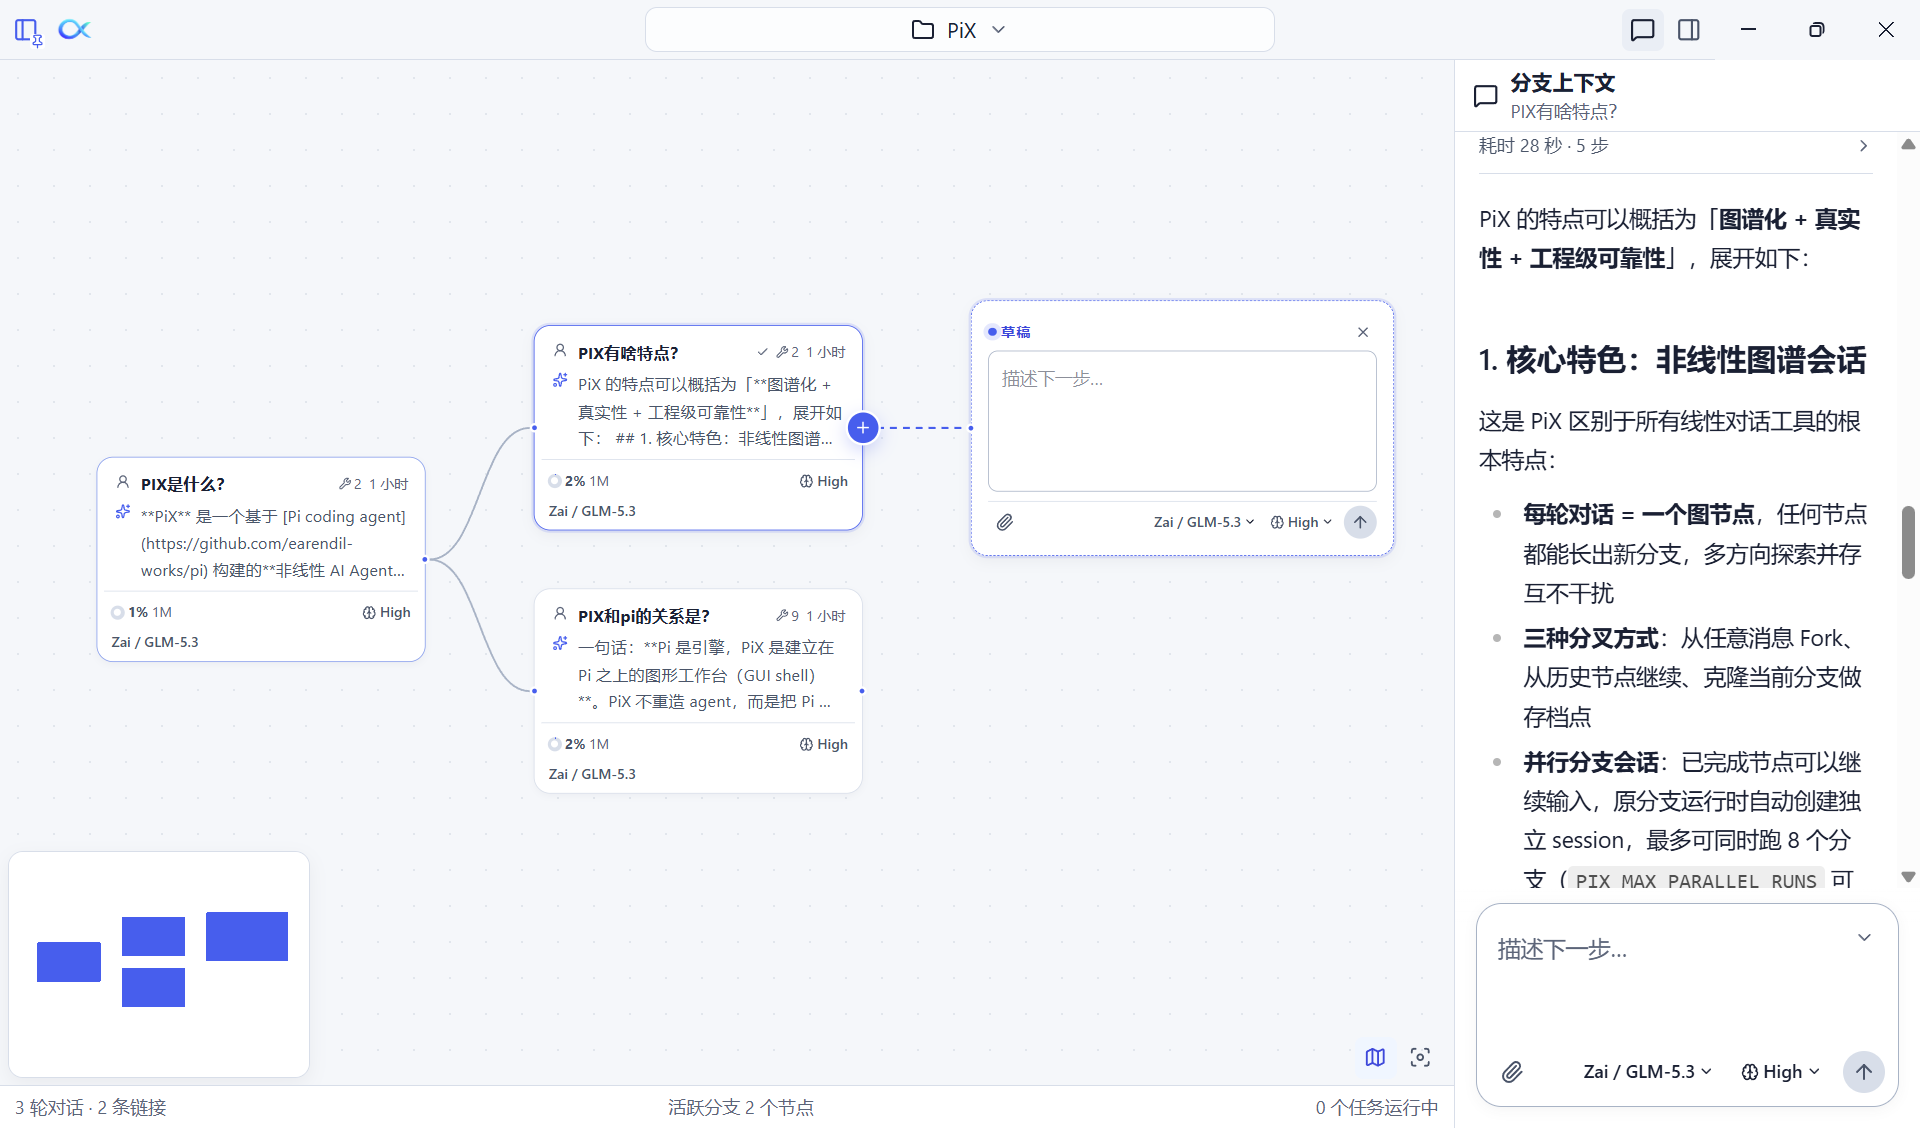The width and height of the screenshot is (1920, 1128).
Task: Maximize or restore the PiX window
Action: click(1817, 30)
